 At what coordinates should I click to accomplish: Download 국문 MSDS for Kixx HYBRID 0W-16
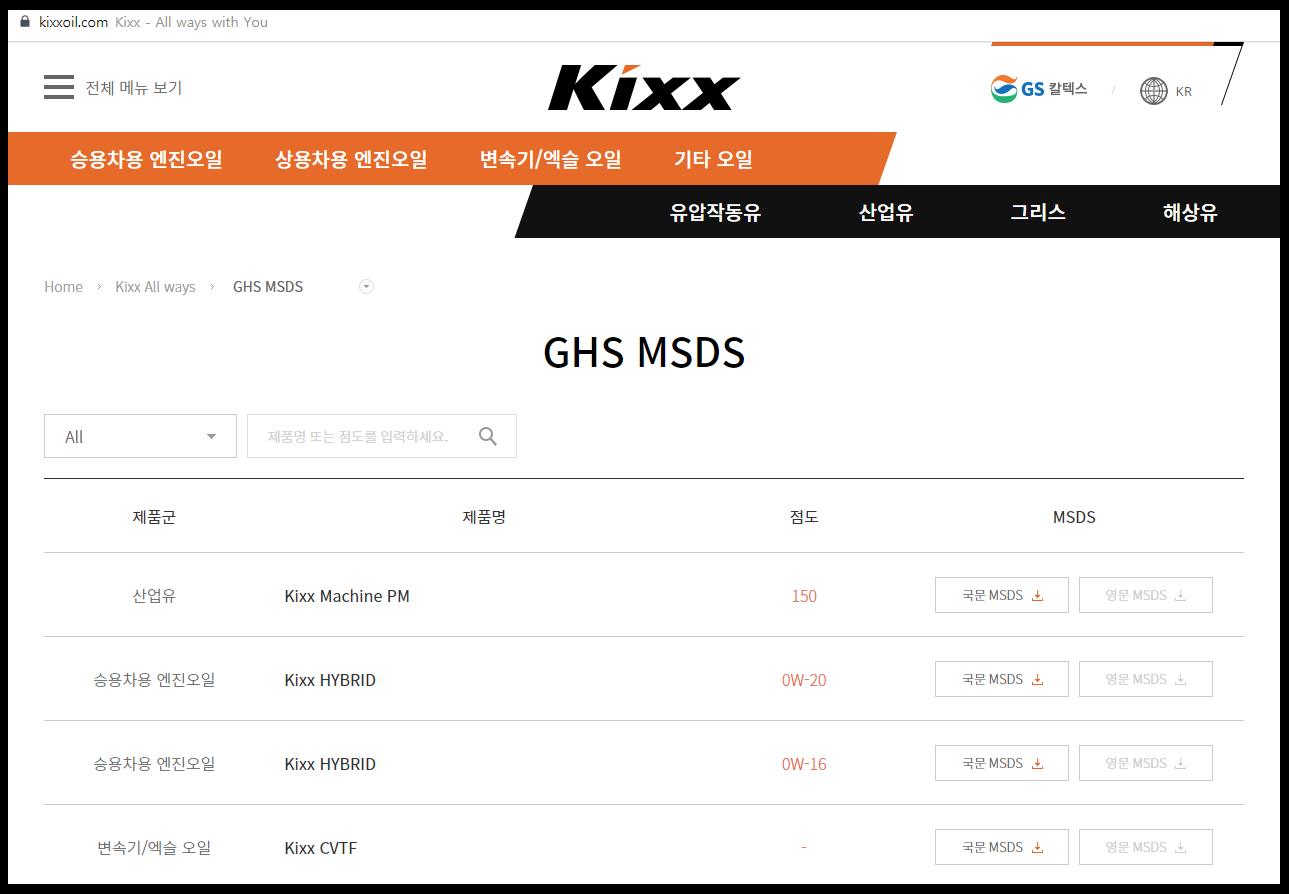(1002, 763)
